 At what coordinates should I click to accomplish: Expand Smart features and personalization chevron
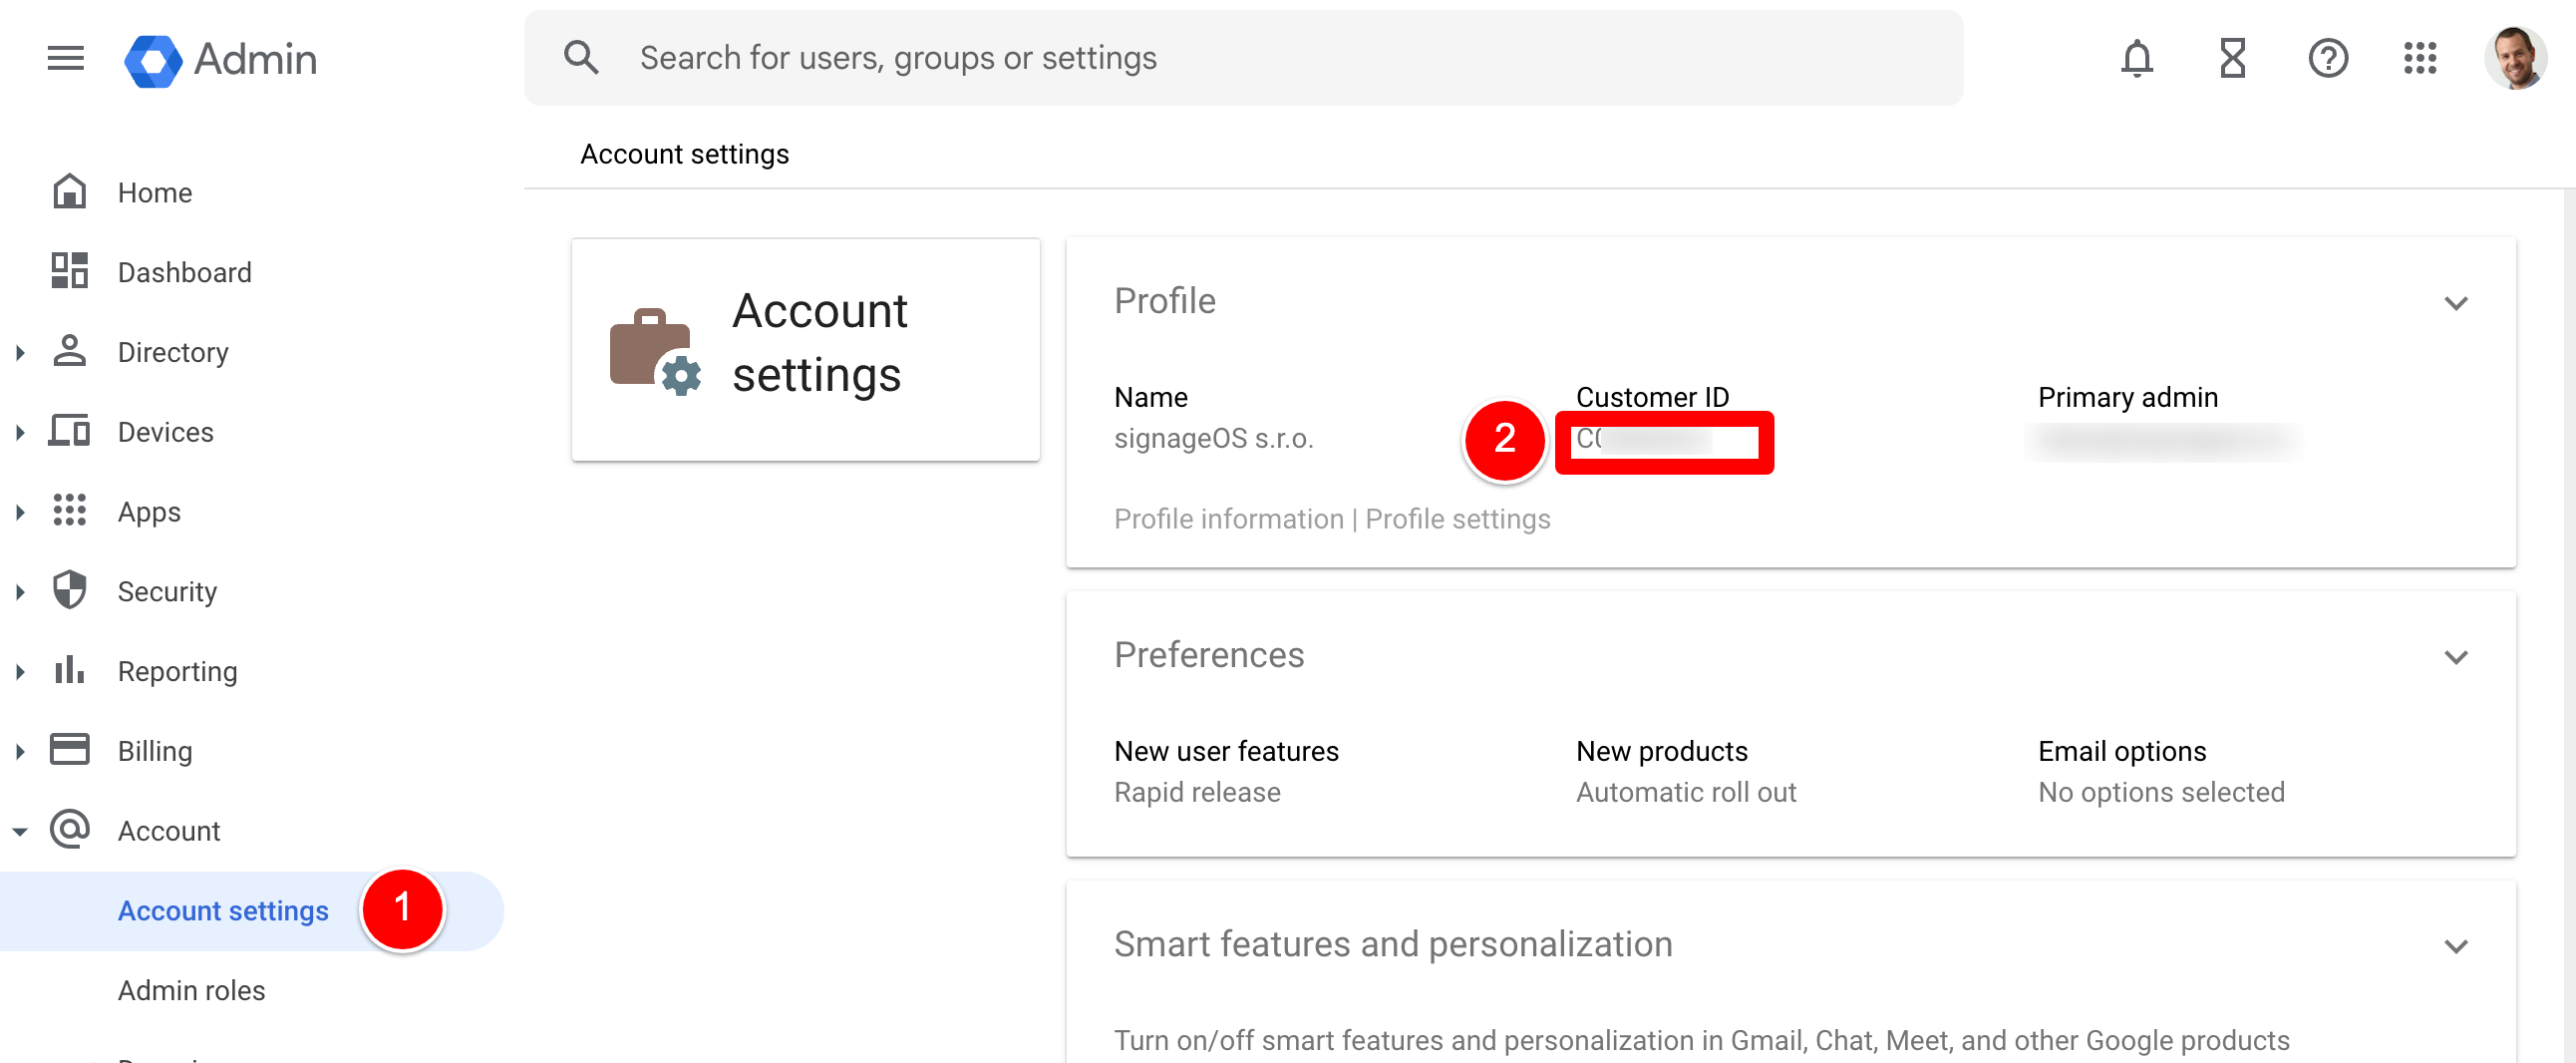click(2456, 946)
